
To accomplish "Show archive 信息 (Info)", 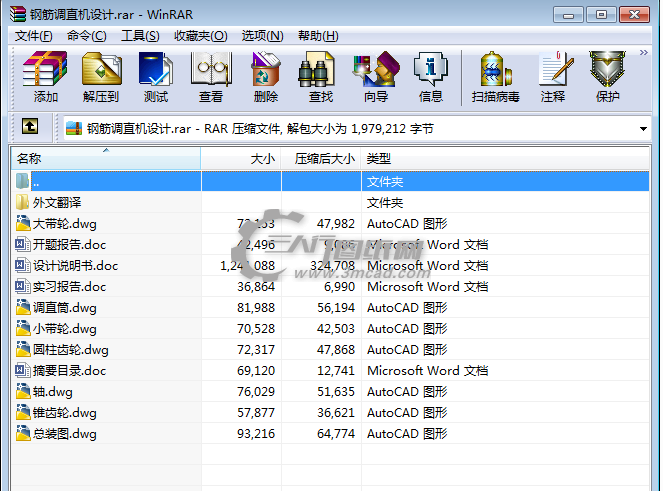I will pyautogui.click(x=431, y=77).
